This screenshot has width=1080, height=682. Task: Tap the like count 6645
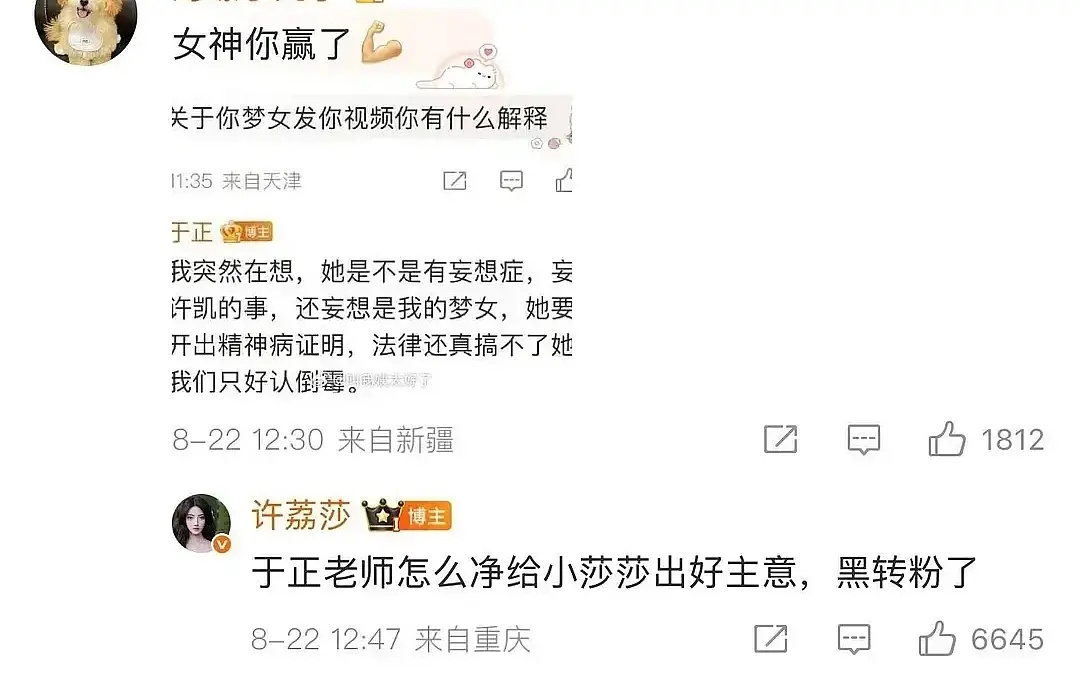1007,640
